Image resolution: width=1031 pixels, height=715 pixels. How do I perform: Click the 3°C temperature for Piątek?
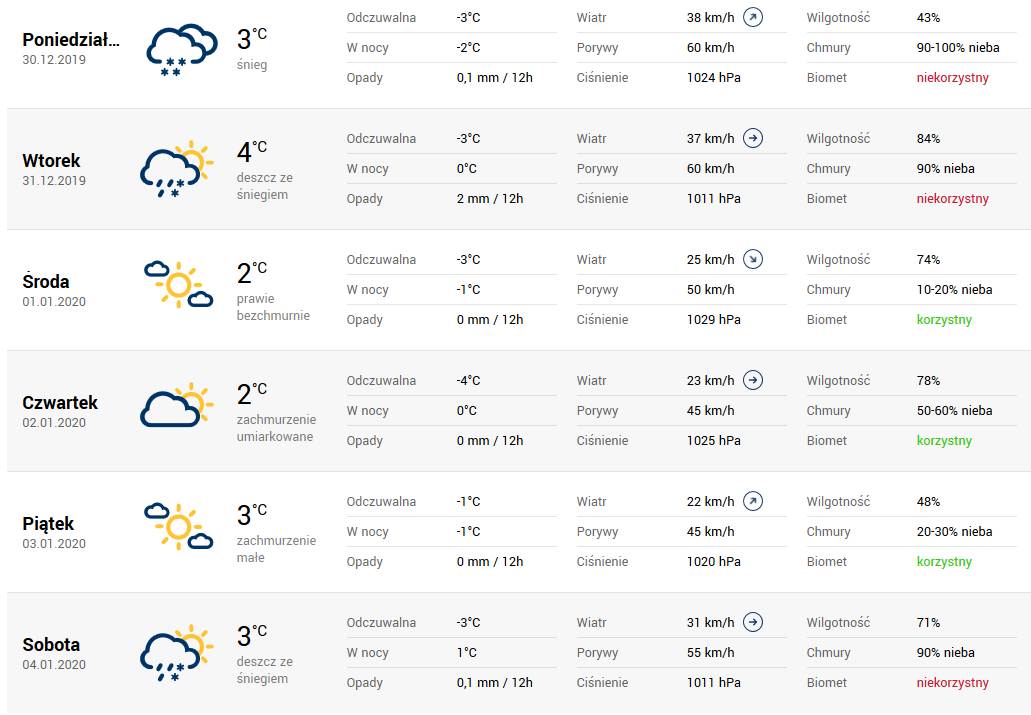click(x=252, y=514)
